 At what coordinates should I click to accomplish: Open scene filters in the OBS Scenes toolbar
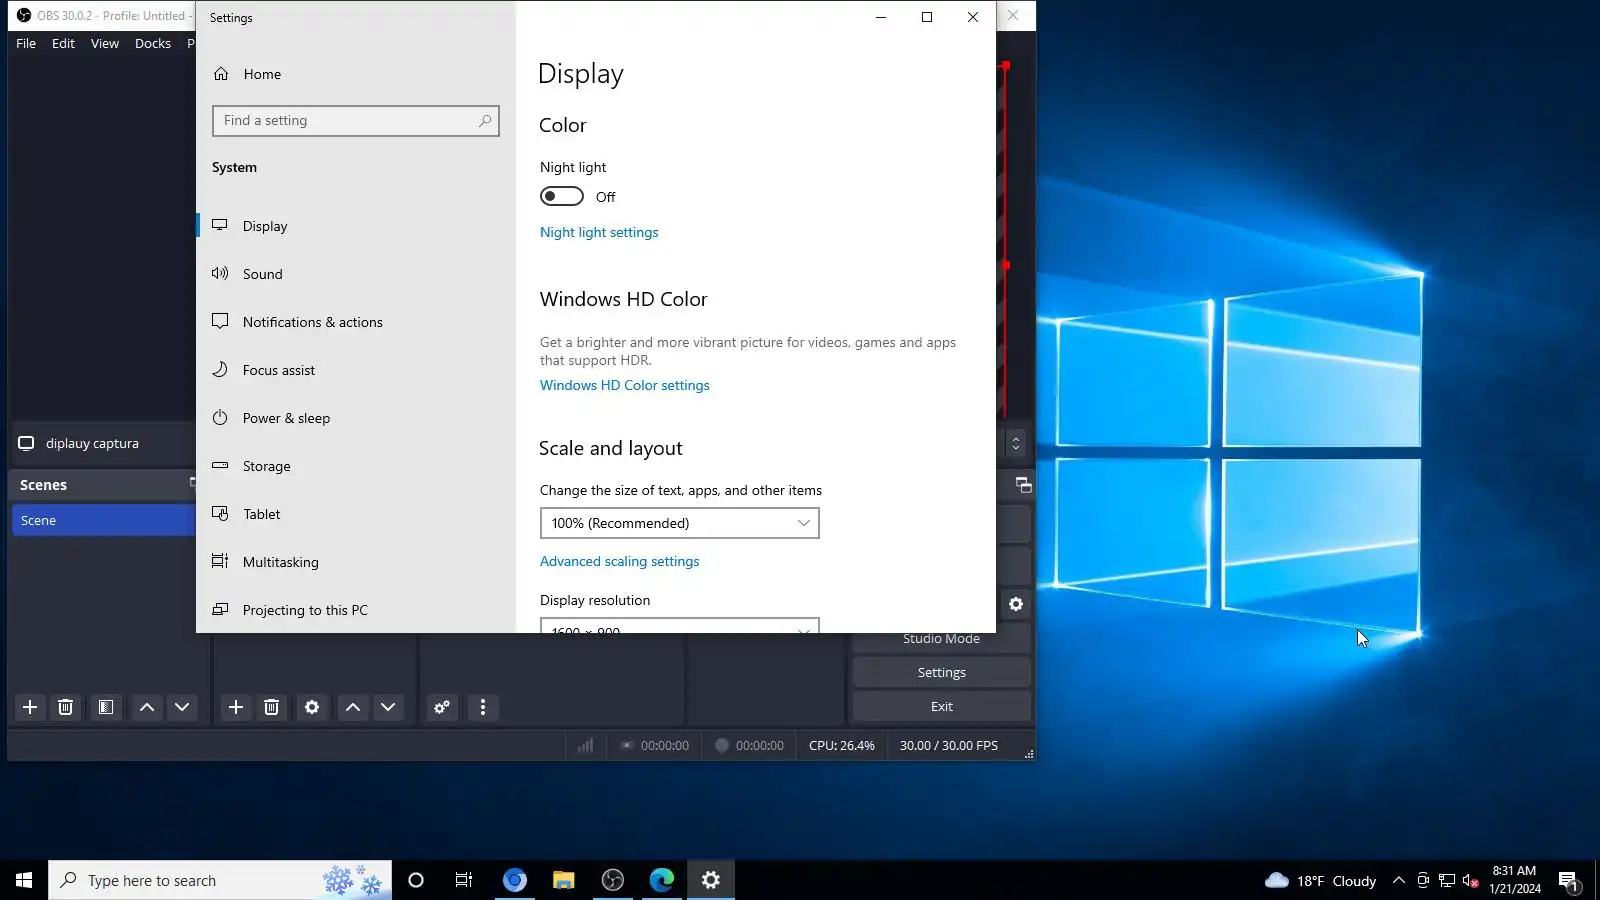106,707
